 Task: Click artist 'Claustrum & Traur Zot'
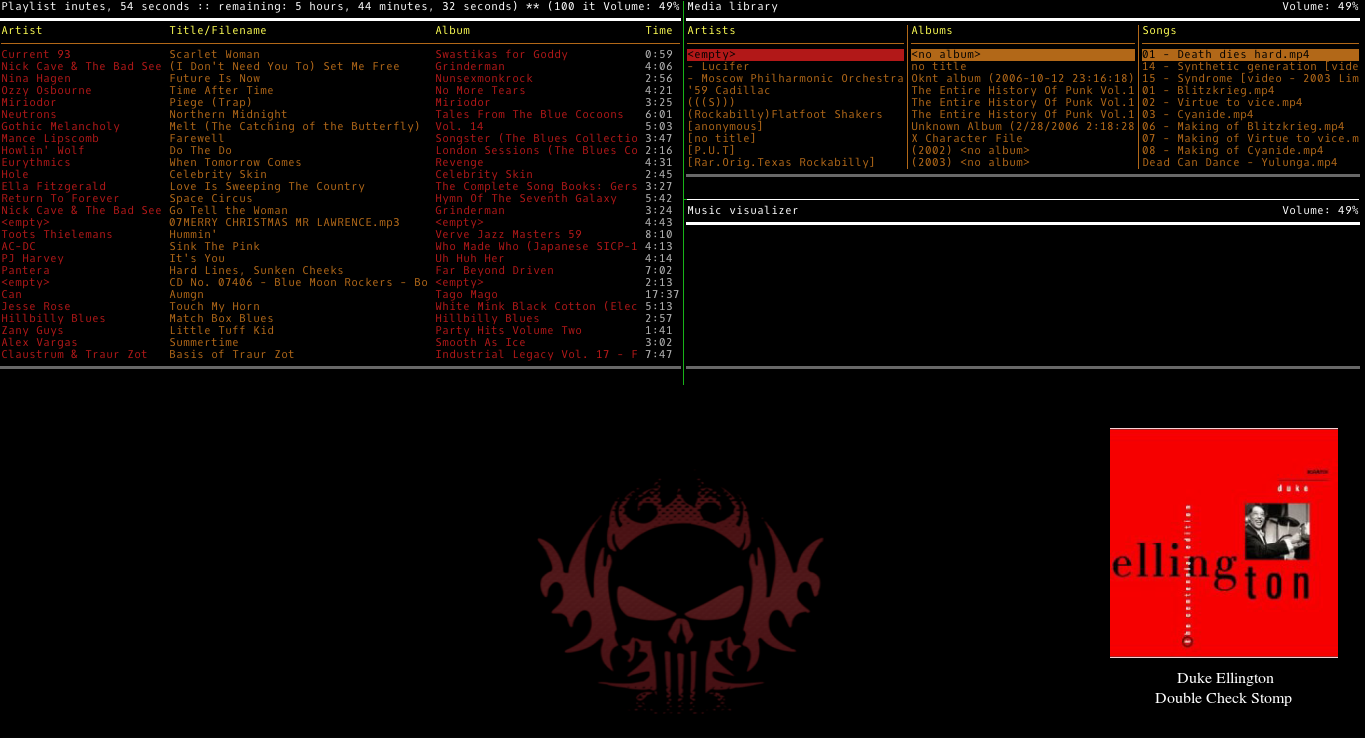pyautogui.click(x=74, y=355)
